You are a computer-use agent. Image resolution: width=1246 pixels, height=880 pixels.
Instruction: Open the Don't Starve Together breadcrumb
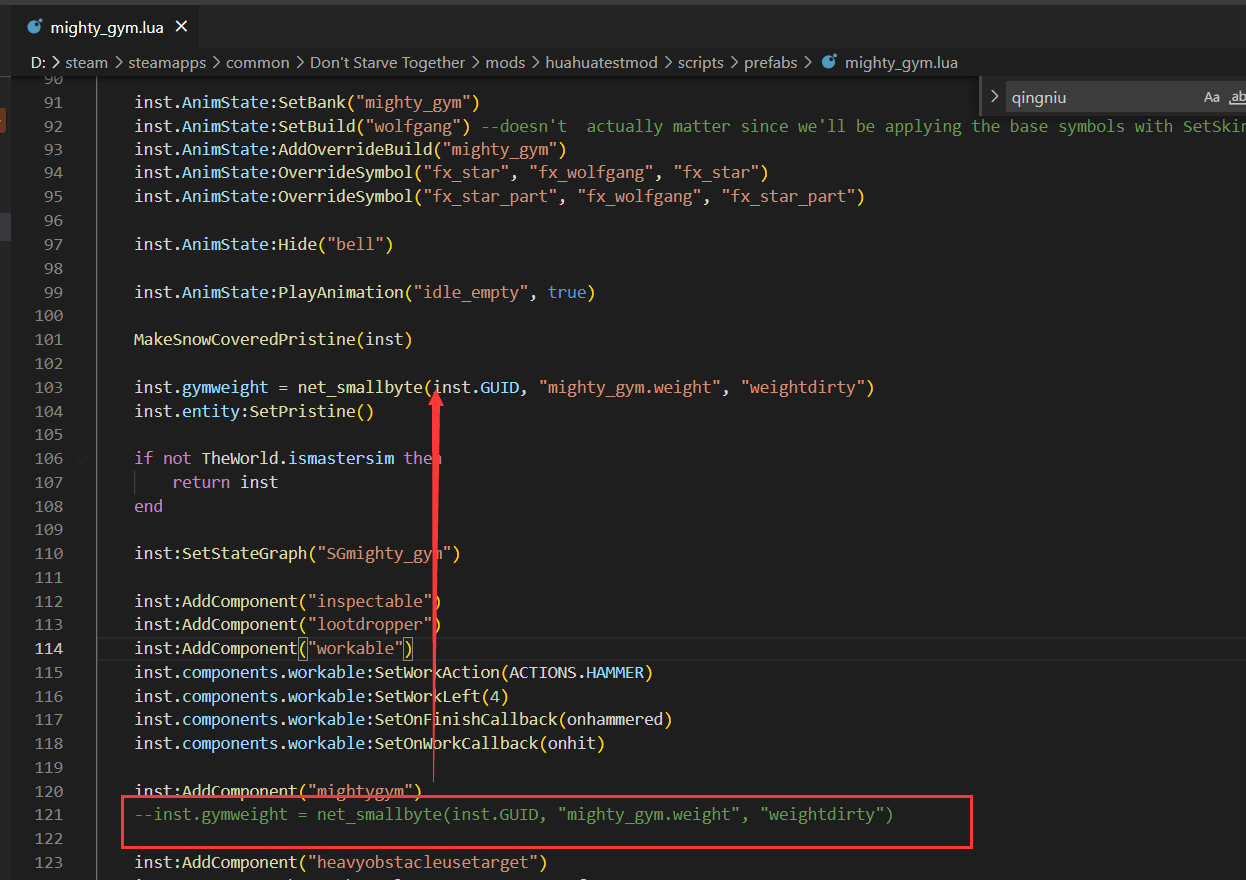tap(387, 62)
